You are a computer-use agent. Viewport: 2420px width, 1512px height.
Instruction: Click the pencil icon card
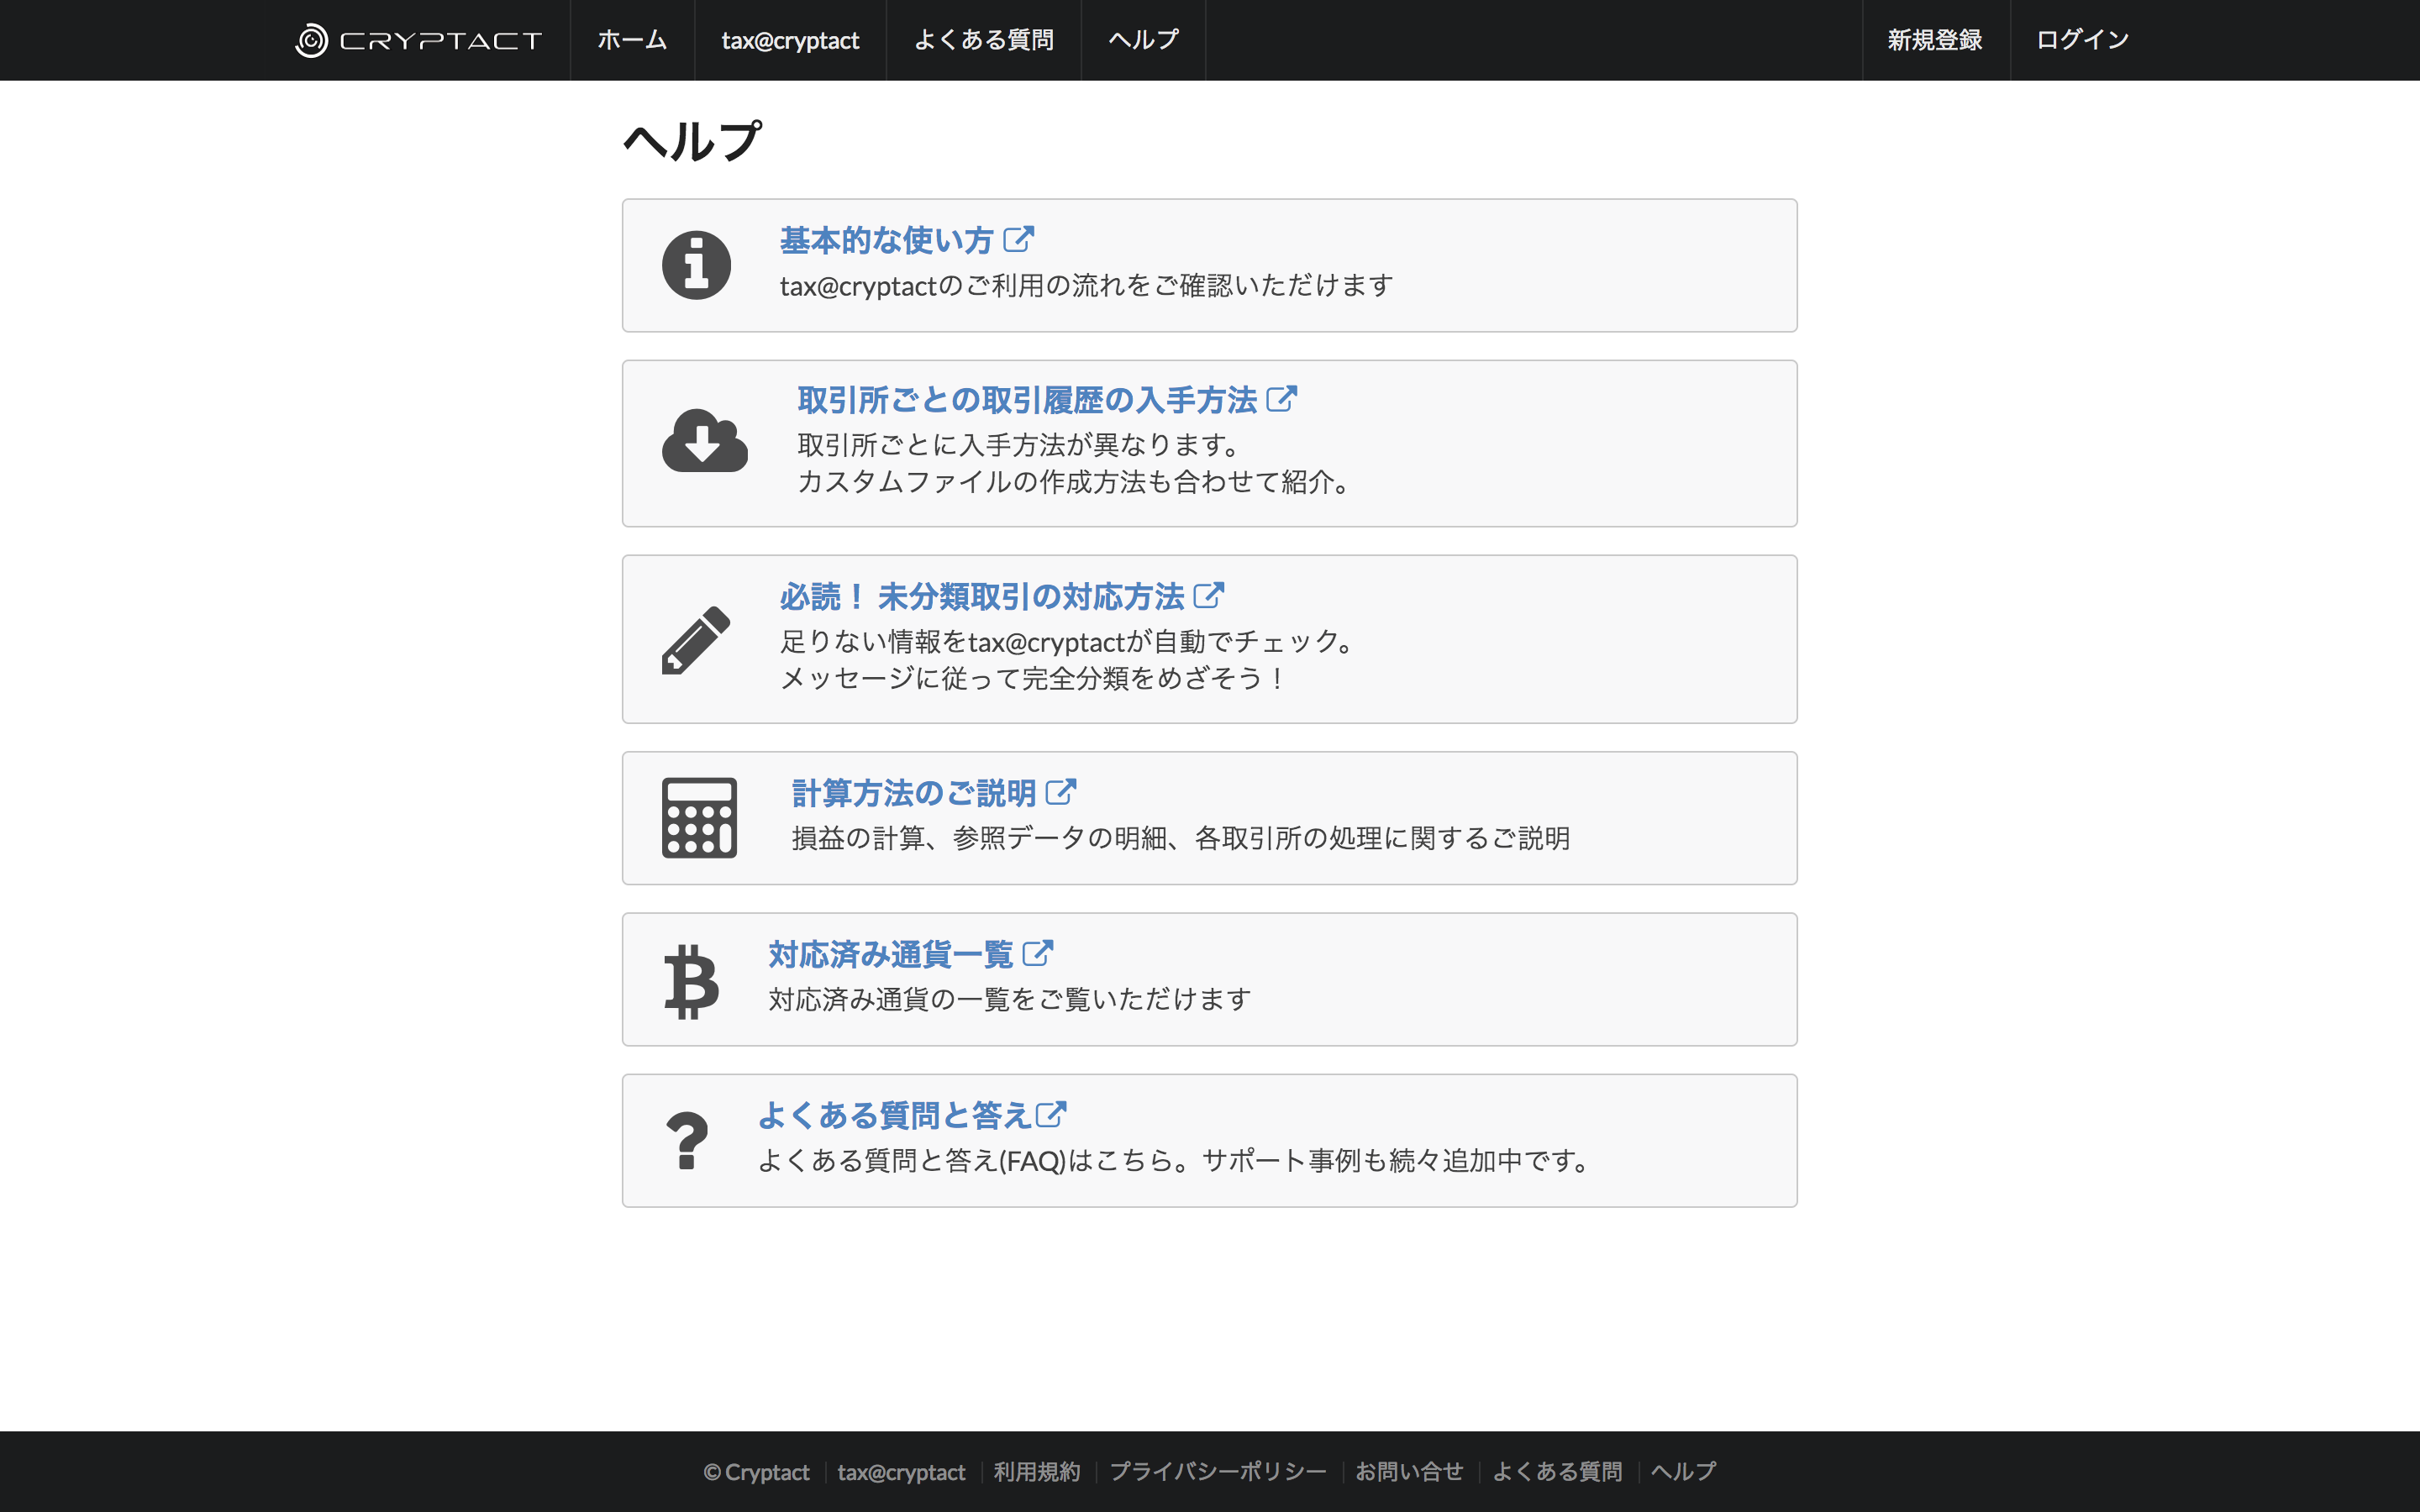[x=696, y=640]
